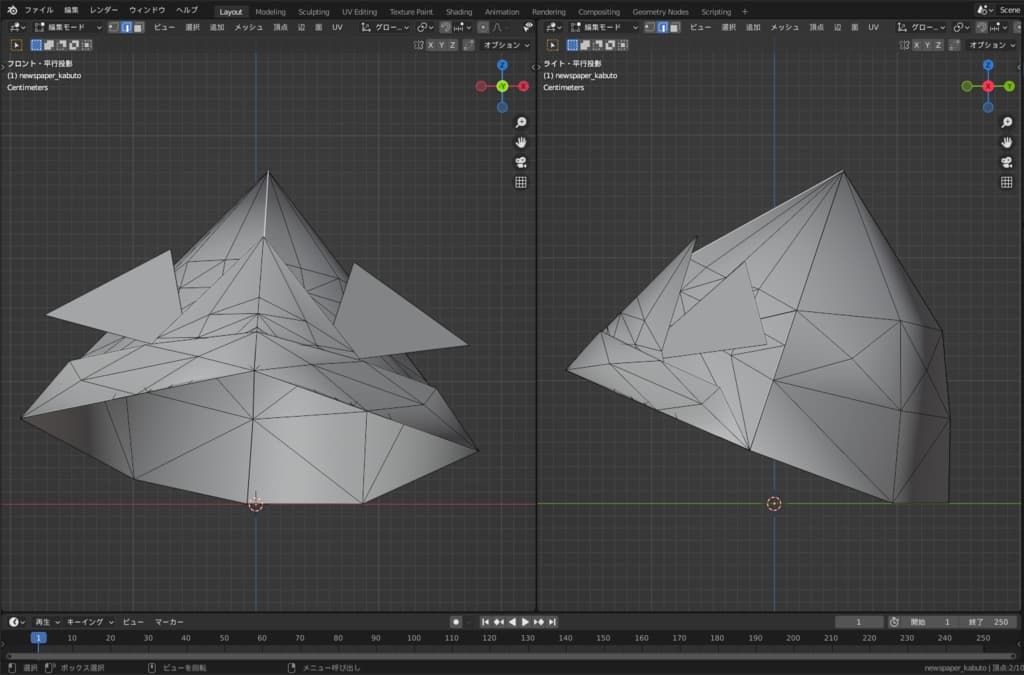Click the current frame number field

pyautogui.click(x=859, y=622)
